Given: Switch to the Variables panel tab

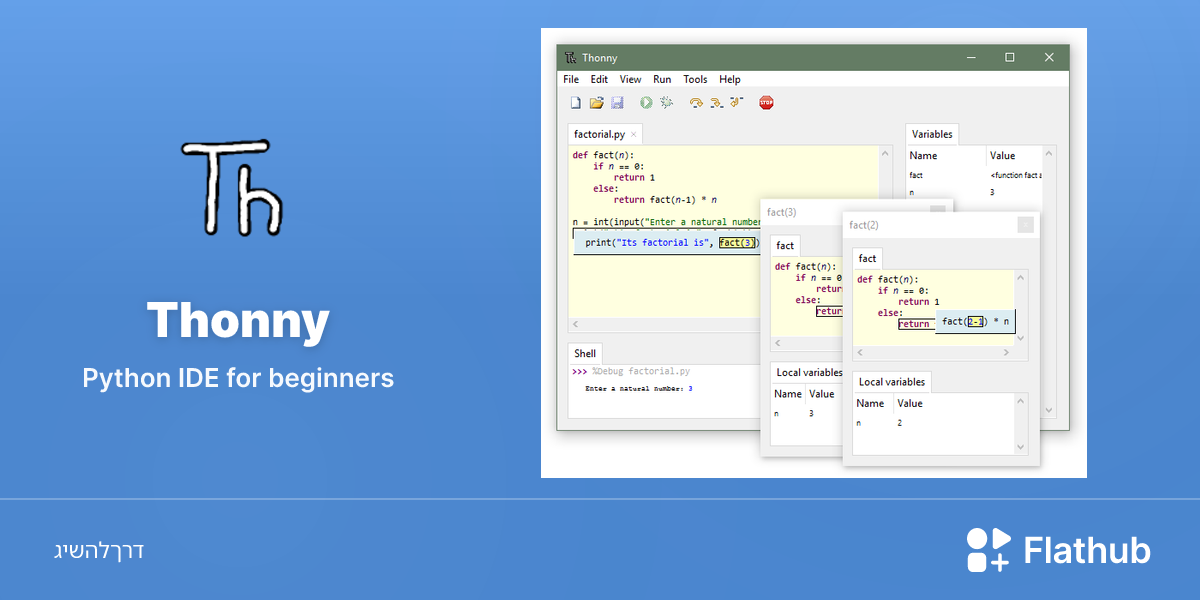Looking at the screenshot, I should (x=932, y=134).
